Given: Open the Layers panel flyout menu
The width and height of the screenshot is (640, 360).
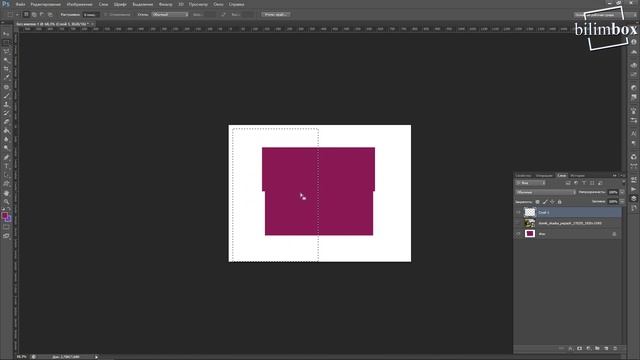Looking at the screenshot, I should [x=623, y=176].
